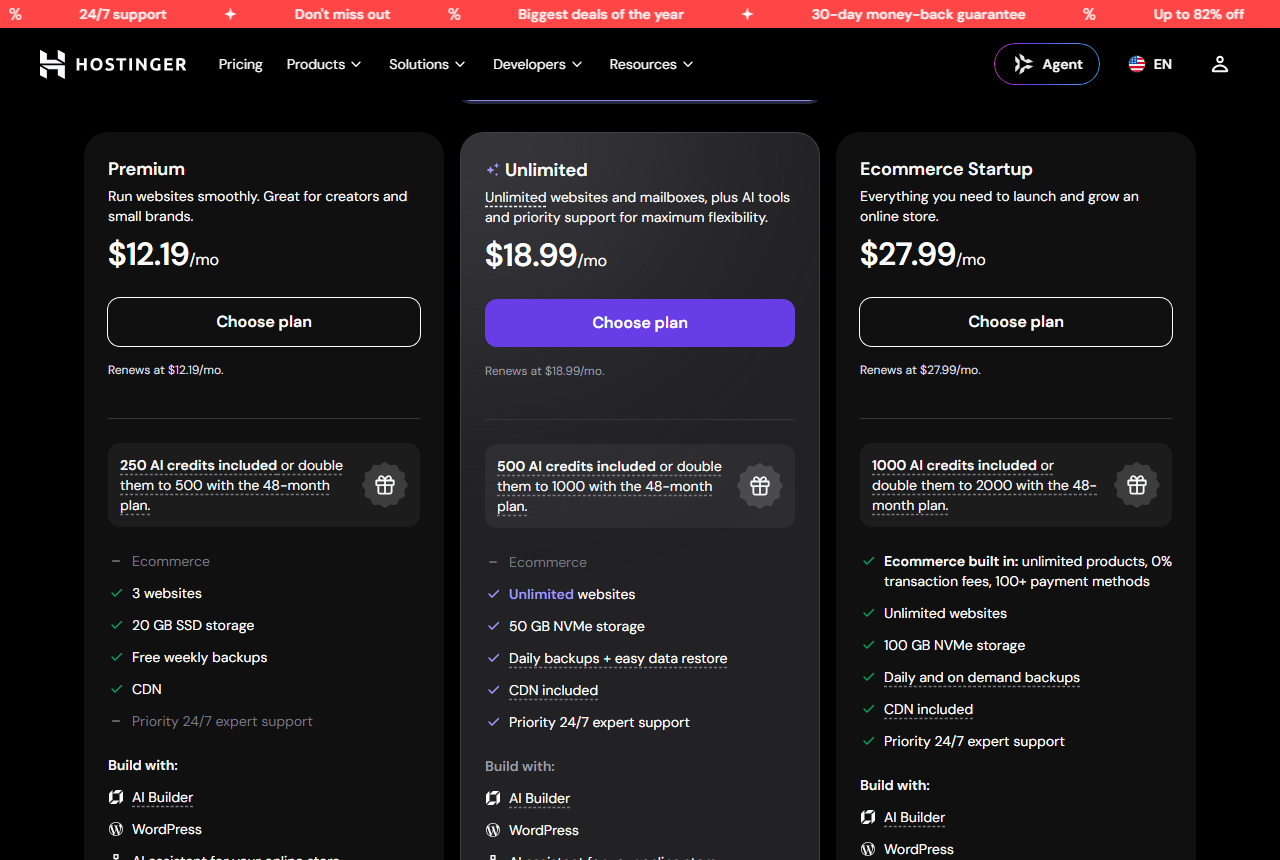This screenshot has height=860, width=1280.
Task: Expand the Developers dropdown menu
Action: coord(537,64)
